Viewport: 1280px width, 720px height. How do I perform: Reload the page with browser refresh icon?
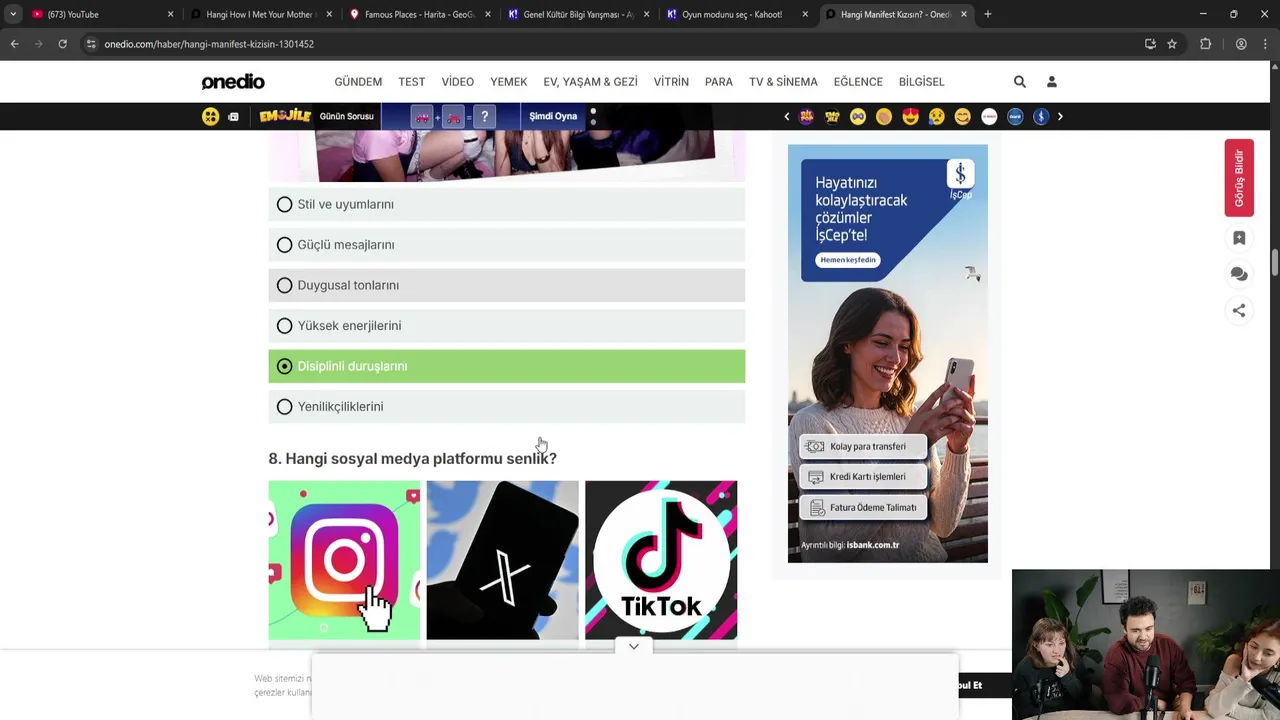(x=62, y=44)
